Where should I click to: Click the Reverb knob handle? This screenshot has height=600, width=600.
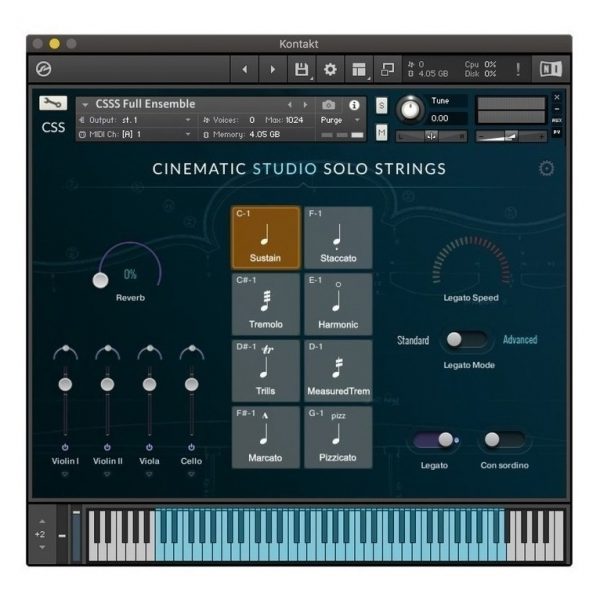coord(100,280)
